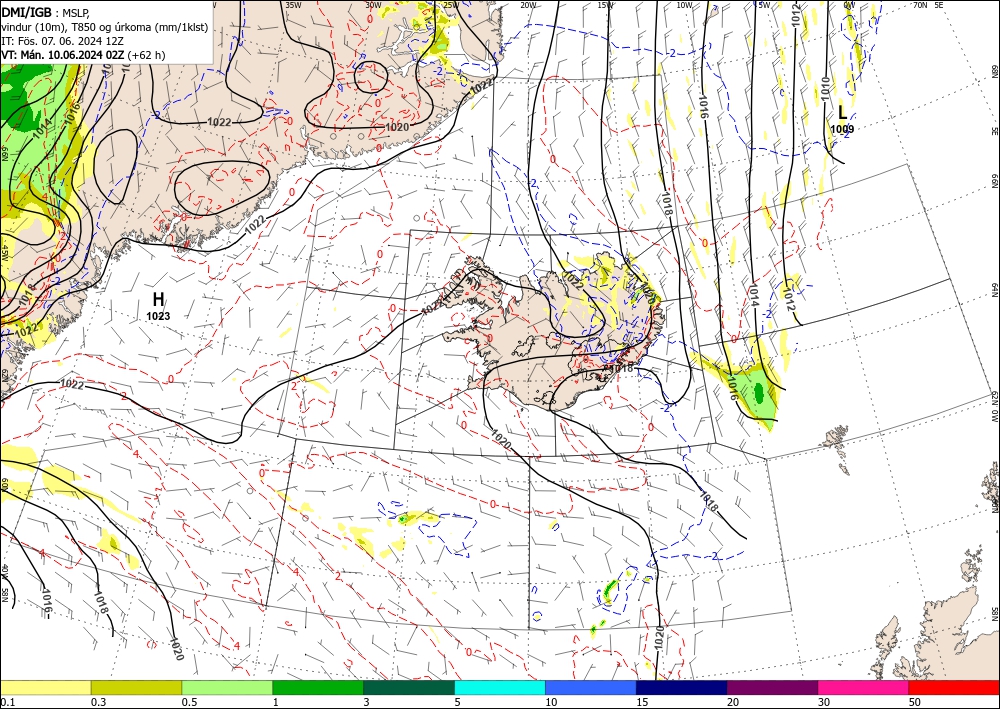Click the pink 30–50 legend swatch
The height and width of the screenshot is (709, 1000).
[864, 687]
